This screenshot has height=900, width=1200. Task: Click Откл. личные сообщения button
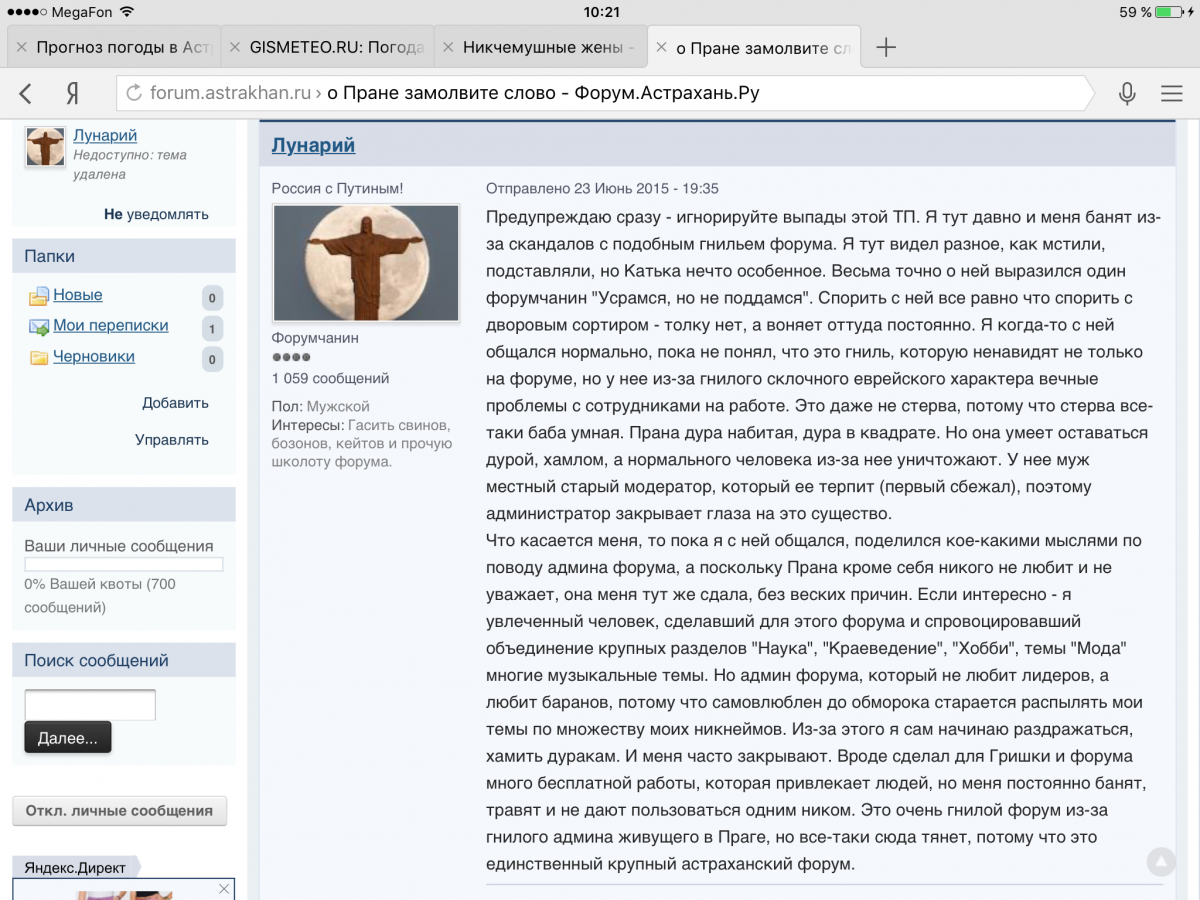119,811
